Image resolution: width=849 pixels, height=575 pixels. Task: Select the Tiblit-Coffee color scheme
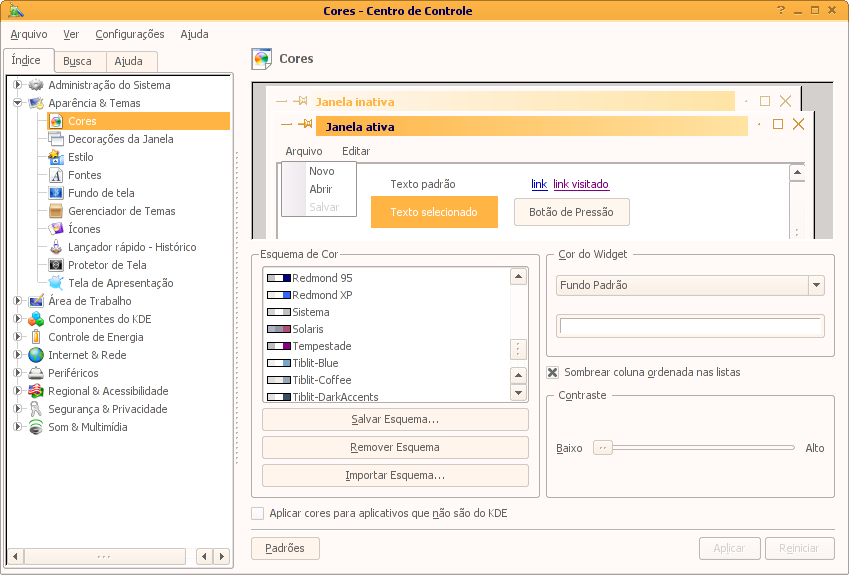click(x=322, y=380)
